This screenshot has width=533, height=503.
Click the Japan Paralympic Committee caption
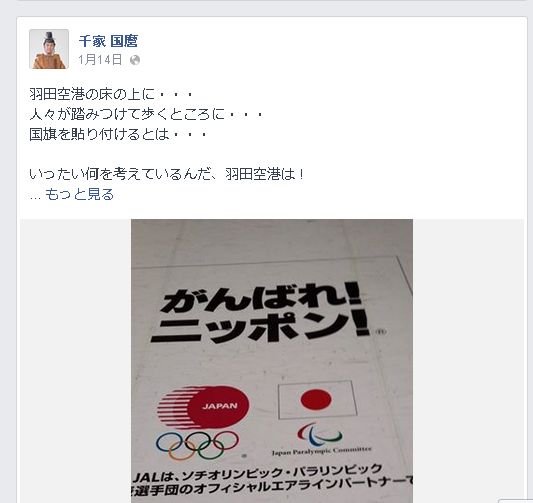tap(322, 451)
